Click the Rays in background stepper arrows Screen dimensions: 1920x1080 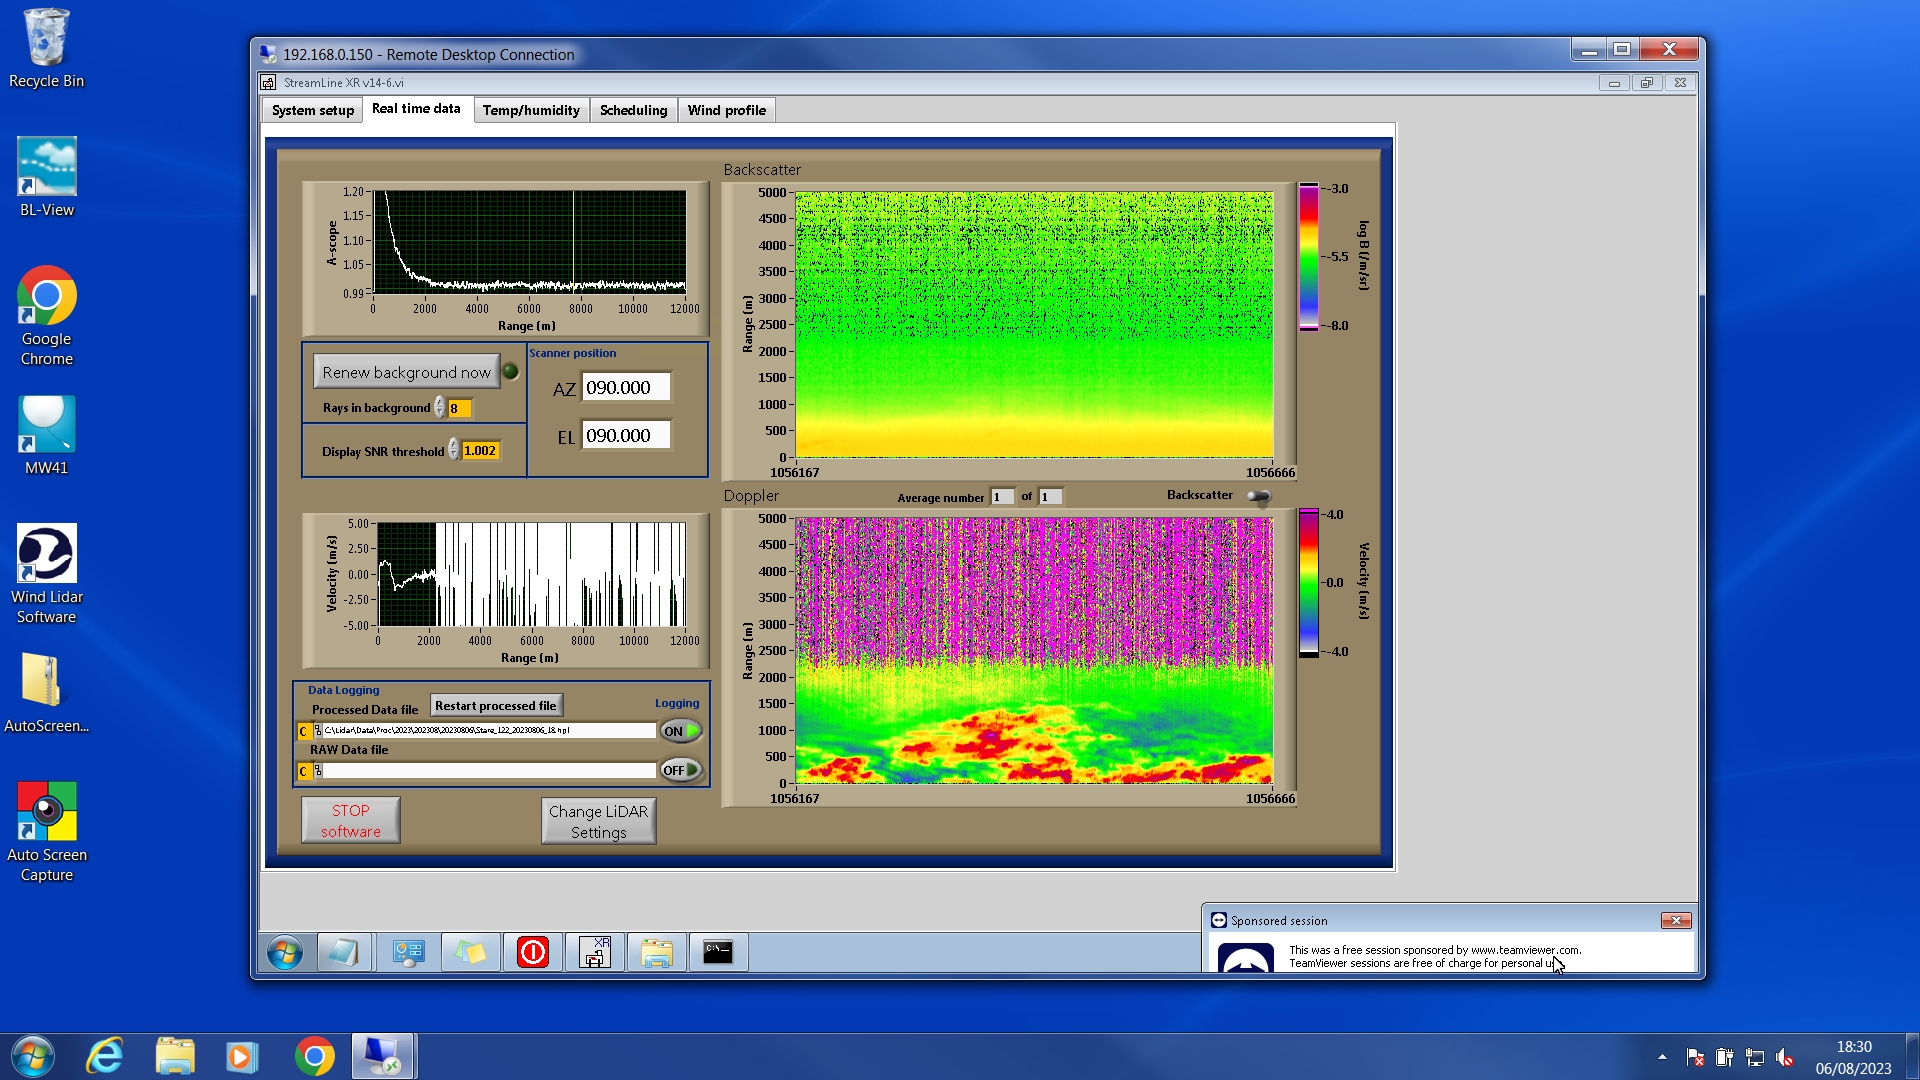[440, 408]
